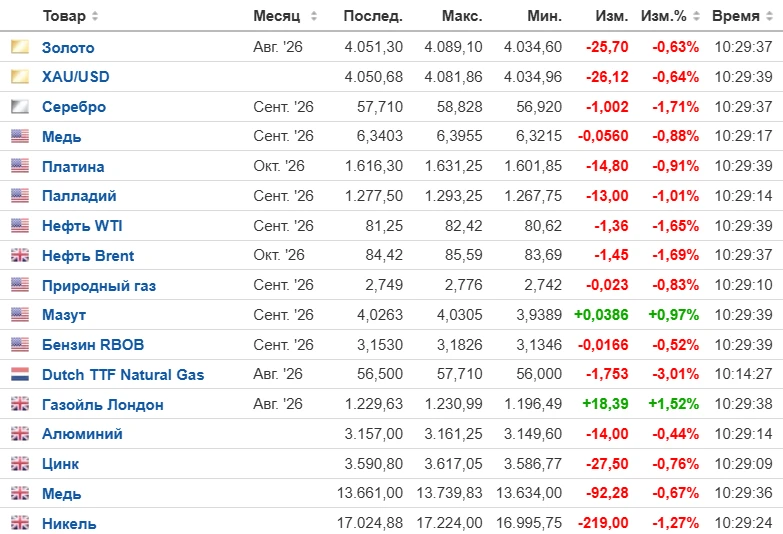The height and width of the screenshot is (534, 783).
Task: Click the gold icon beside XAU/USD
Action: click(x=20, y=76)
